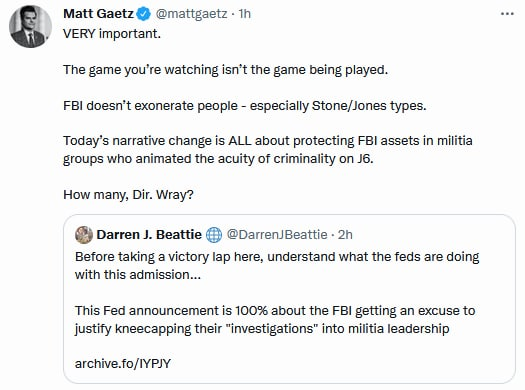
Task: Open the Darren J. Beattie display name
Action: 149,235
